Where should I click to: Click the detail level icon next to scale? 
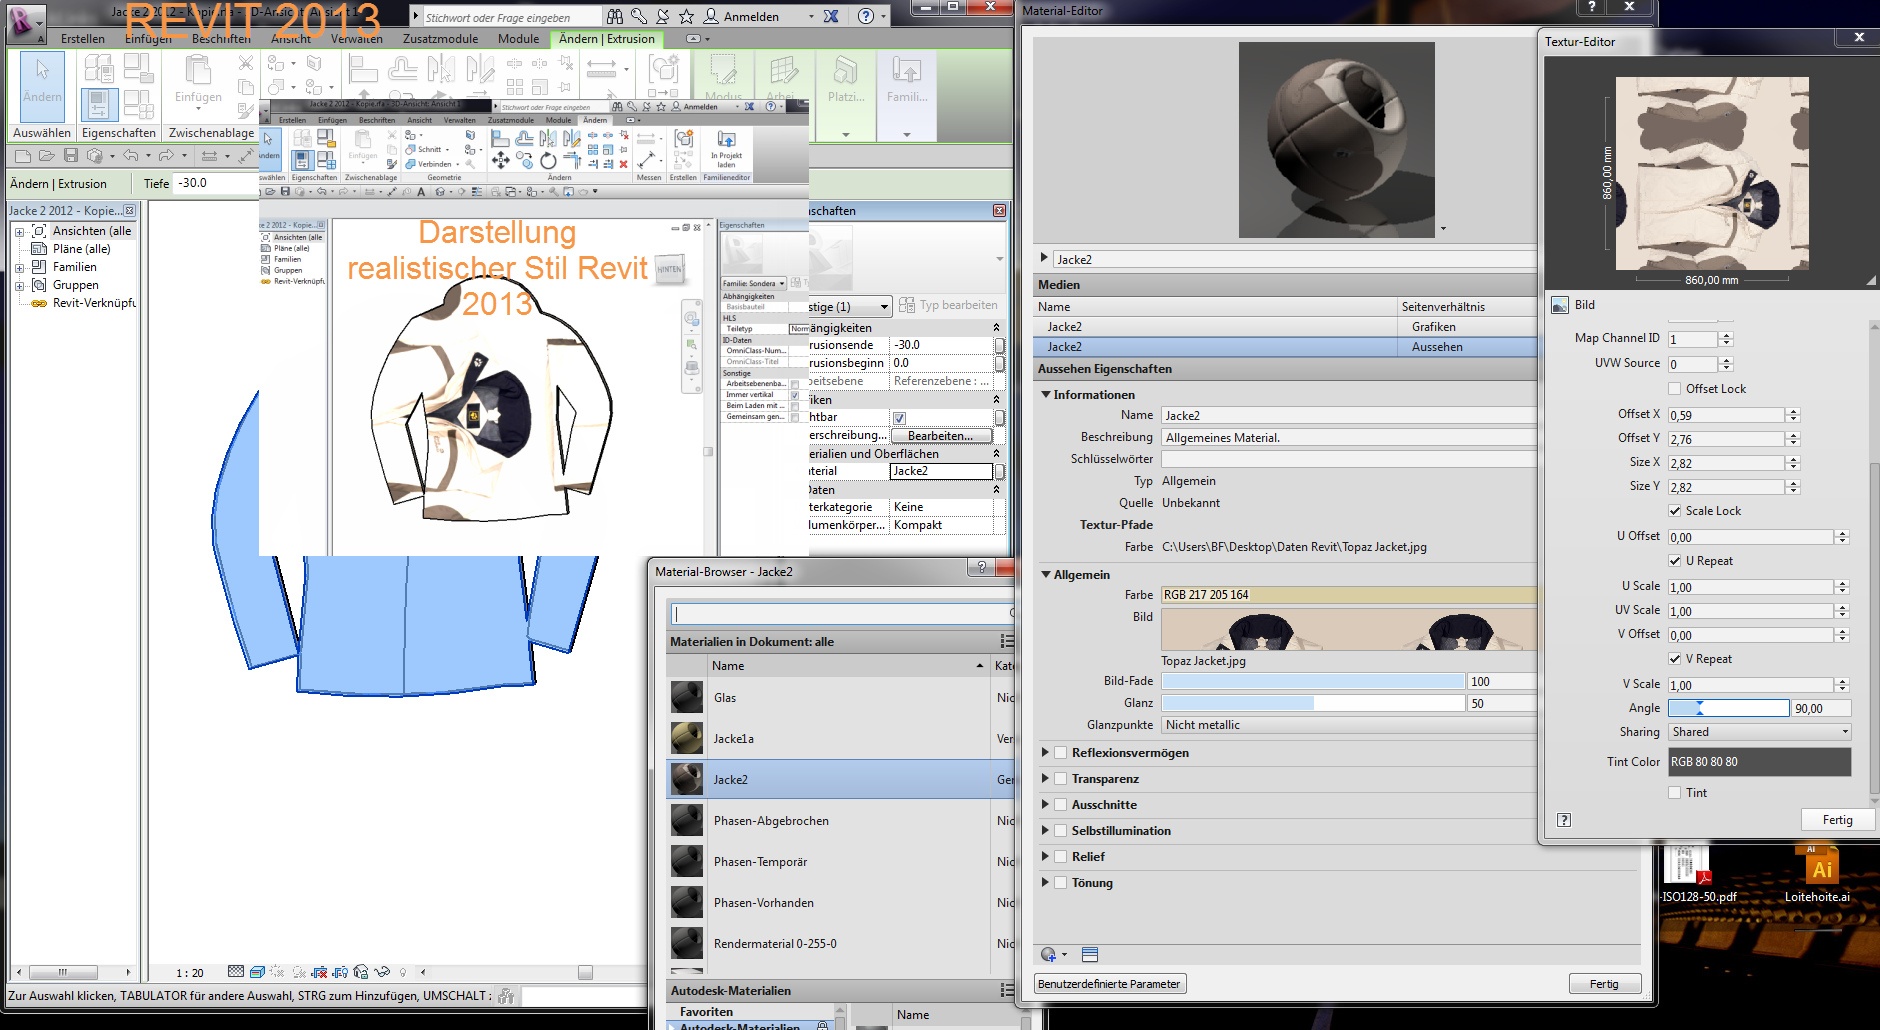236,972
